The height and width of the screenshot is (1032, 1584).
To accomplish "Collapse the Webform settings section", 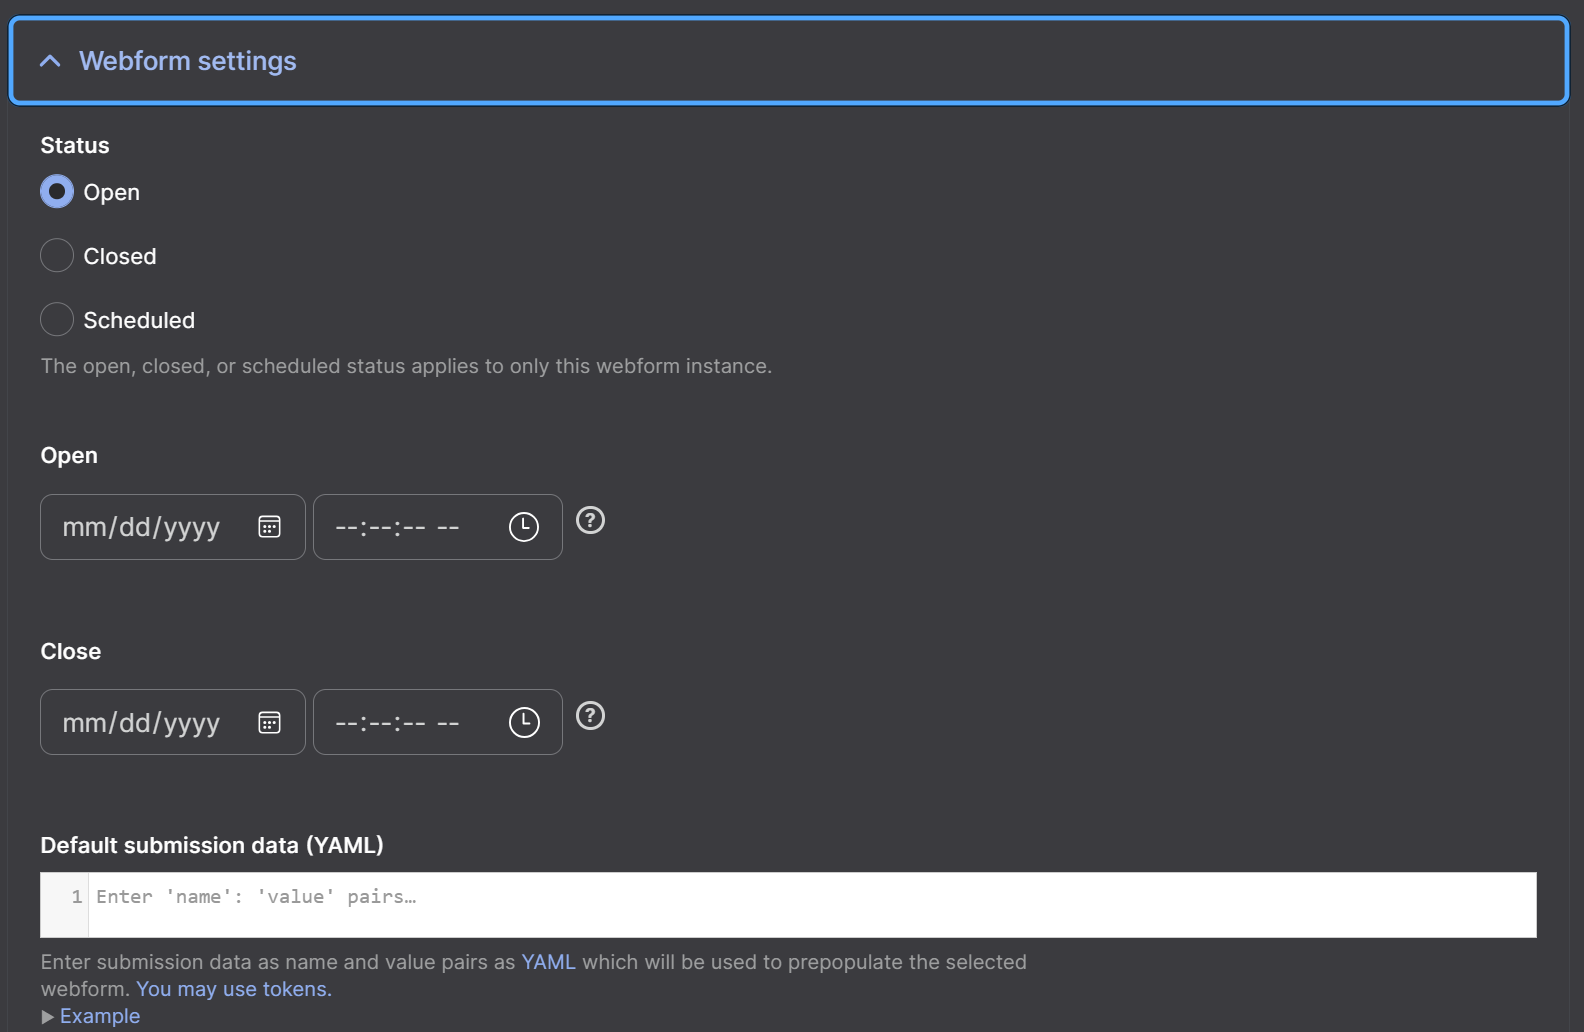I will pyautogui.click(x=788, y=61).
